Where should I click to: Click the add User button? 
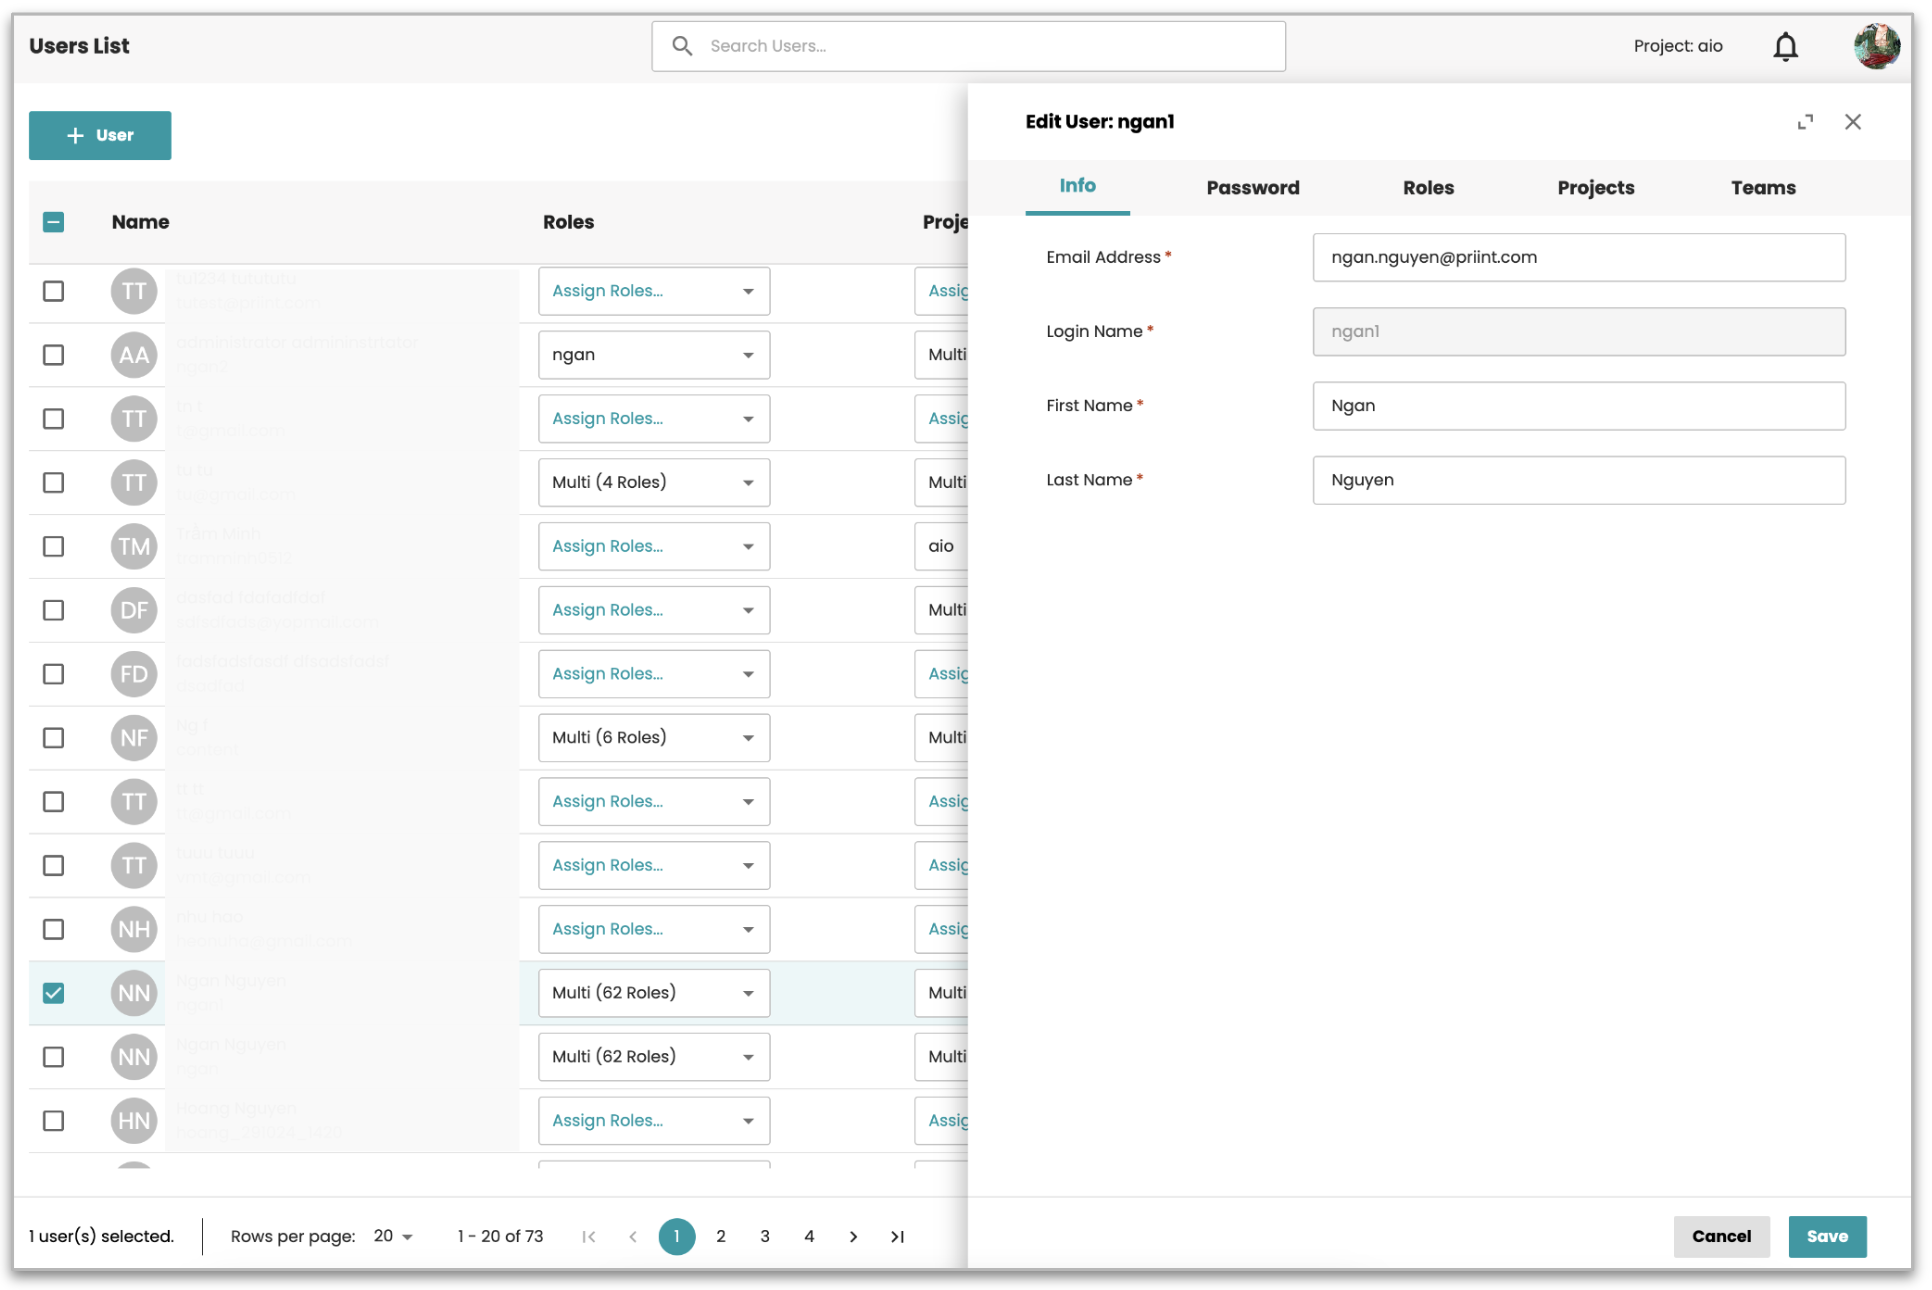coord(100,136)
